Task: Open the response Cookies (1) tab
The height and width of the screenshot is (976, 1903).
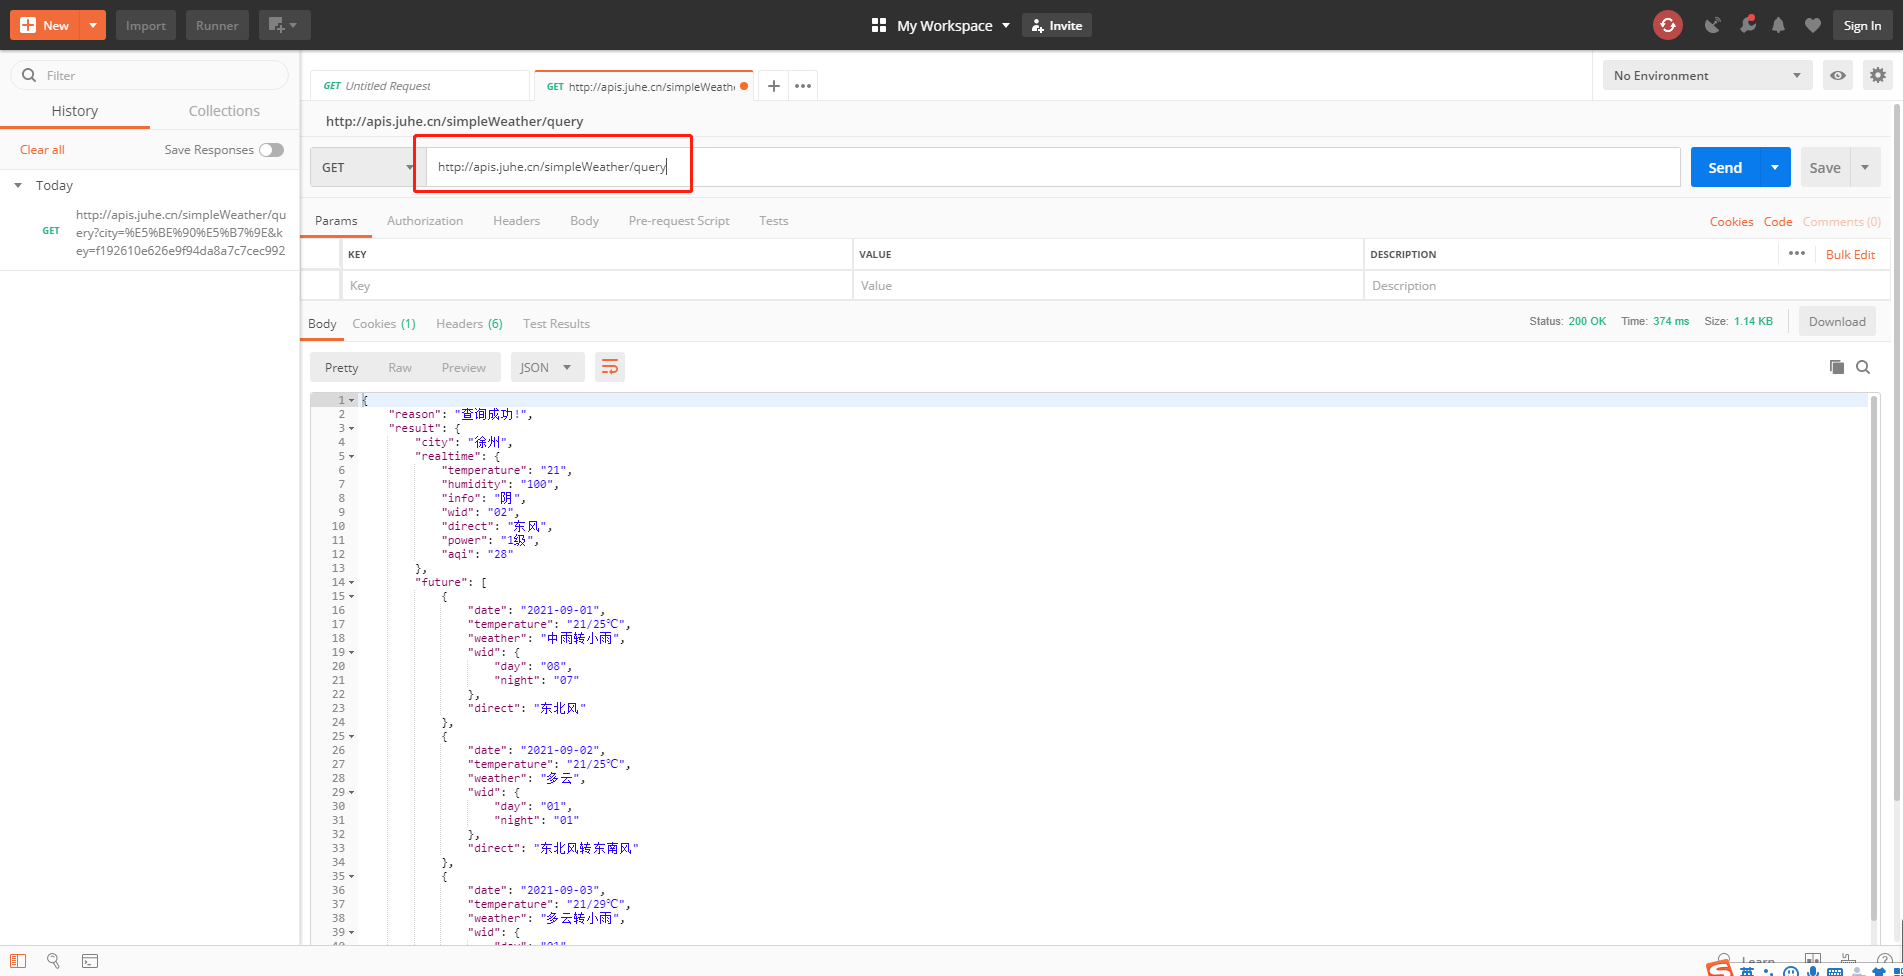Action: coord(384,324)
